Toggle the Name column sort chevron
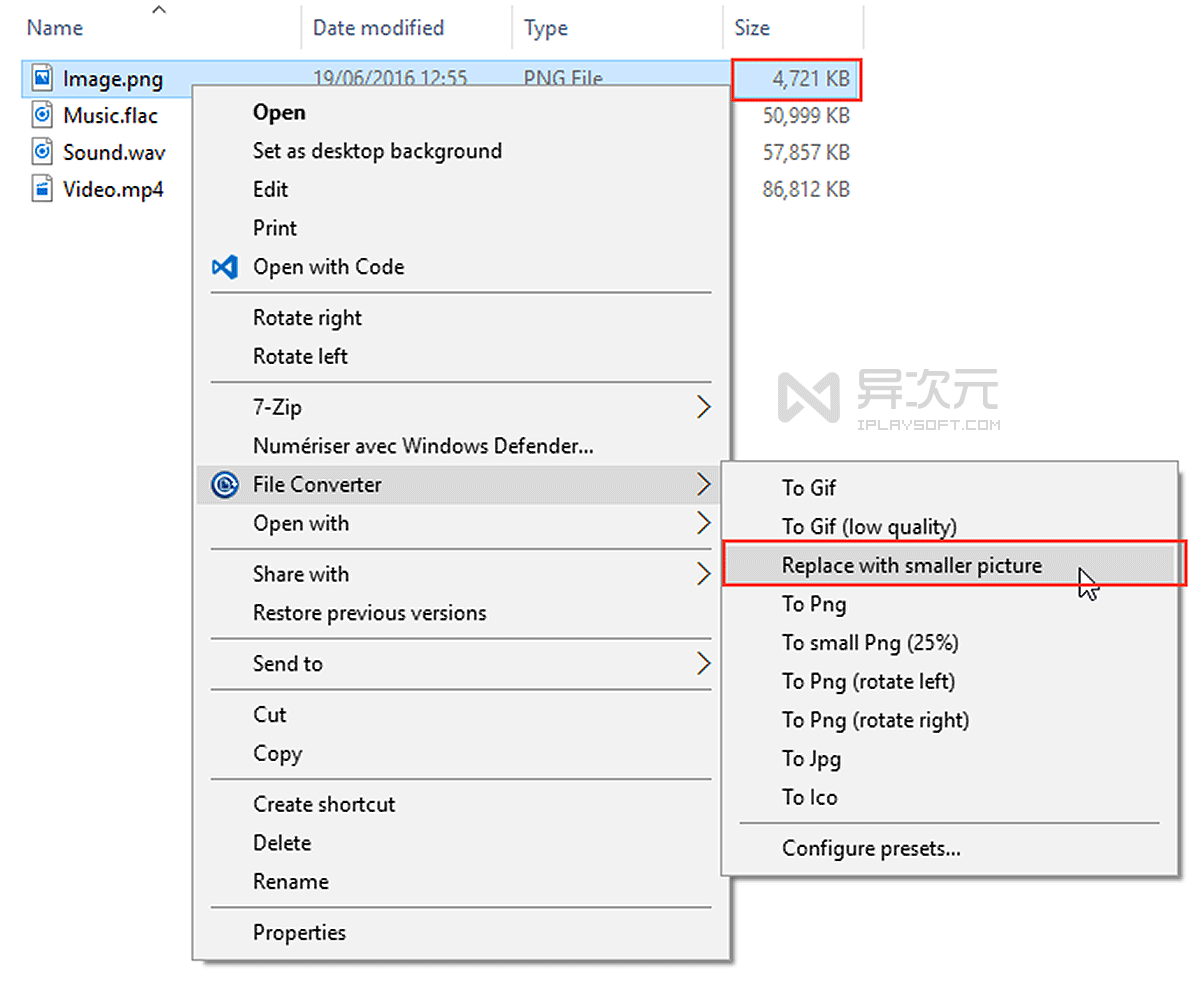This screenshot has height=982, width=1200. point(158,9)
